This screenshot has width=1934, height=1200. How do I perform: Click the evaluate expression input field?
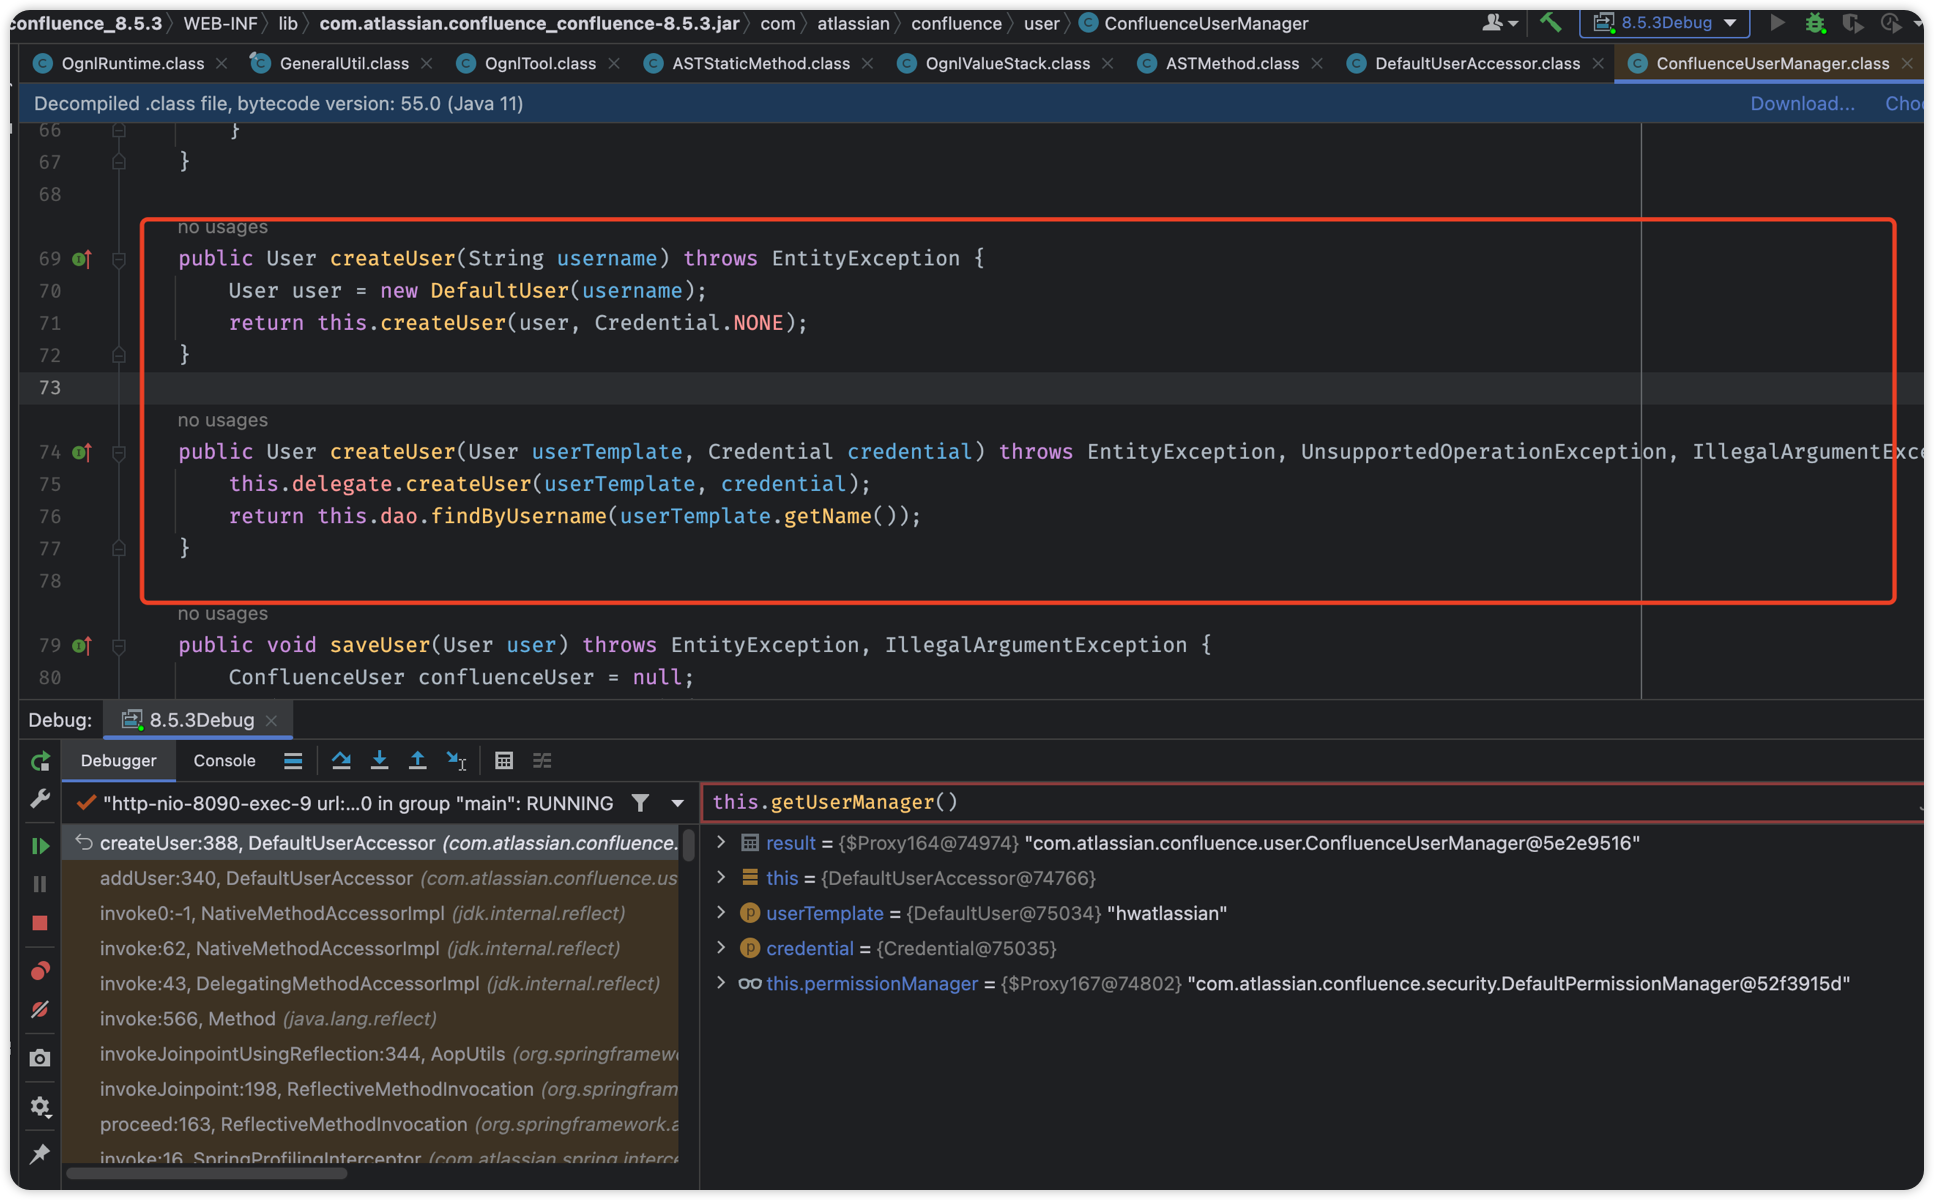(1310, 802)
